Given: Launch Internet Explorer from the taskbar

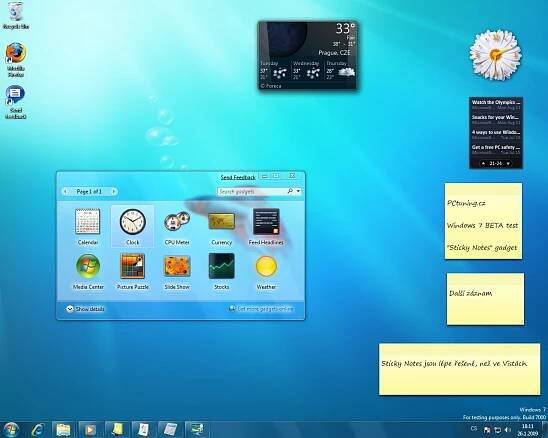Looking at the screenshot, I should (x=38, y=430).
